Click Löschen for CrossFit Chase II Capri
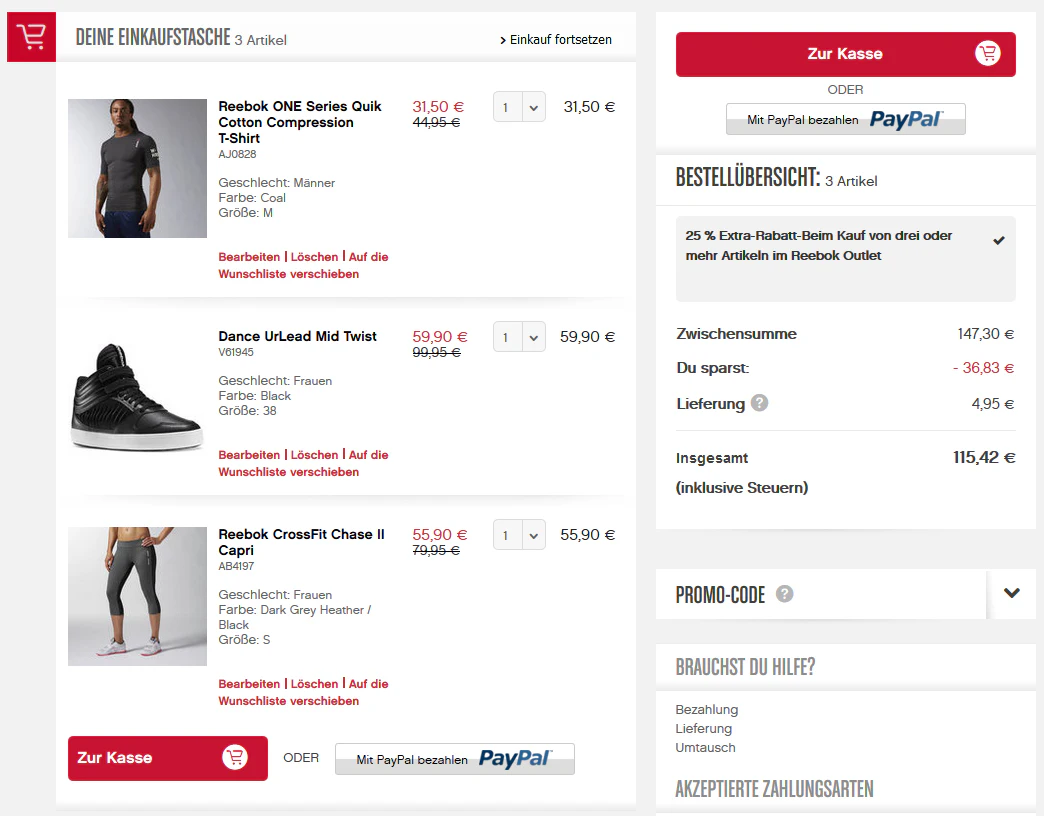The height and width of the screenshot is (816, 1044). (x=314, y=684)
